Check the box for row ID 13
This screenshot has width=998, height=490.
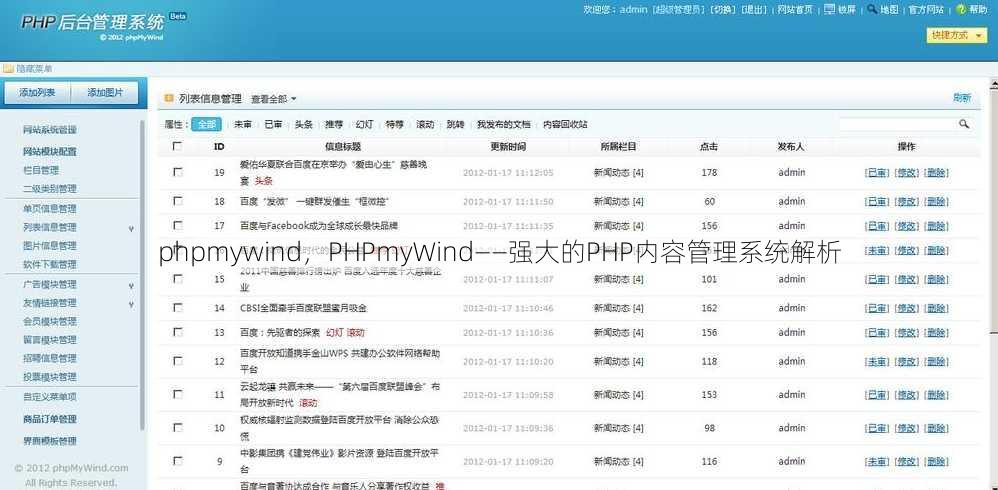(x=178, y=332)
